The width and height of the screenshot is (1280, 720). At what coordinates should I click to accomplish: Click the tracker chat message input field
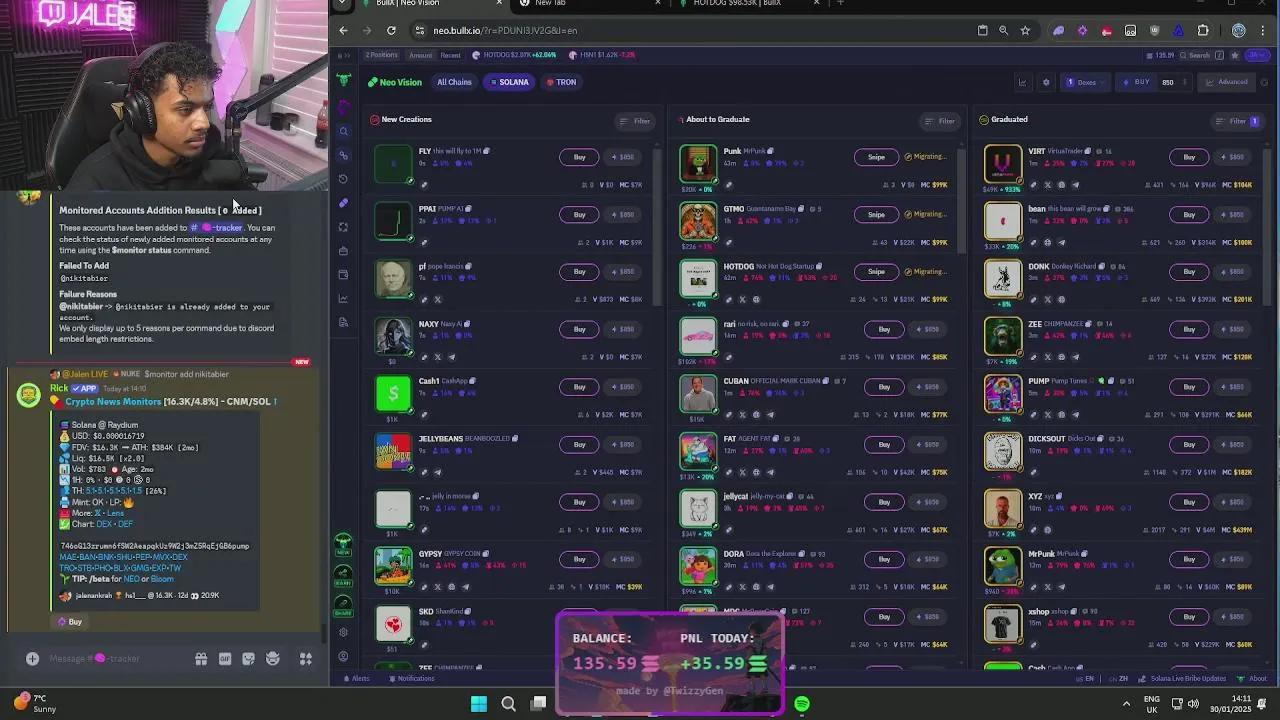130,658
